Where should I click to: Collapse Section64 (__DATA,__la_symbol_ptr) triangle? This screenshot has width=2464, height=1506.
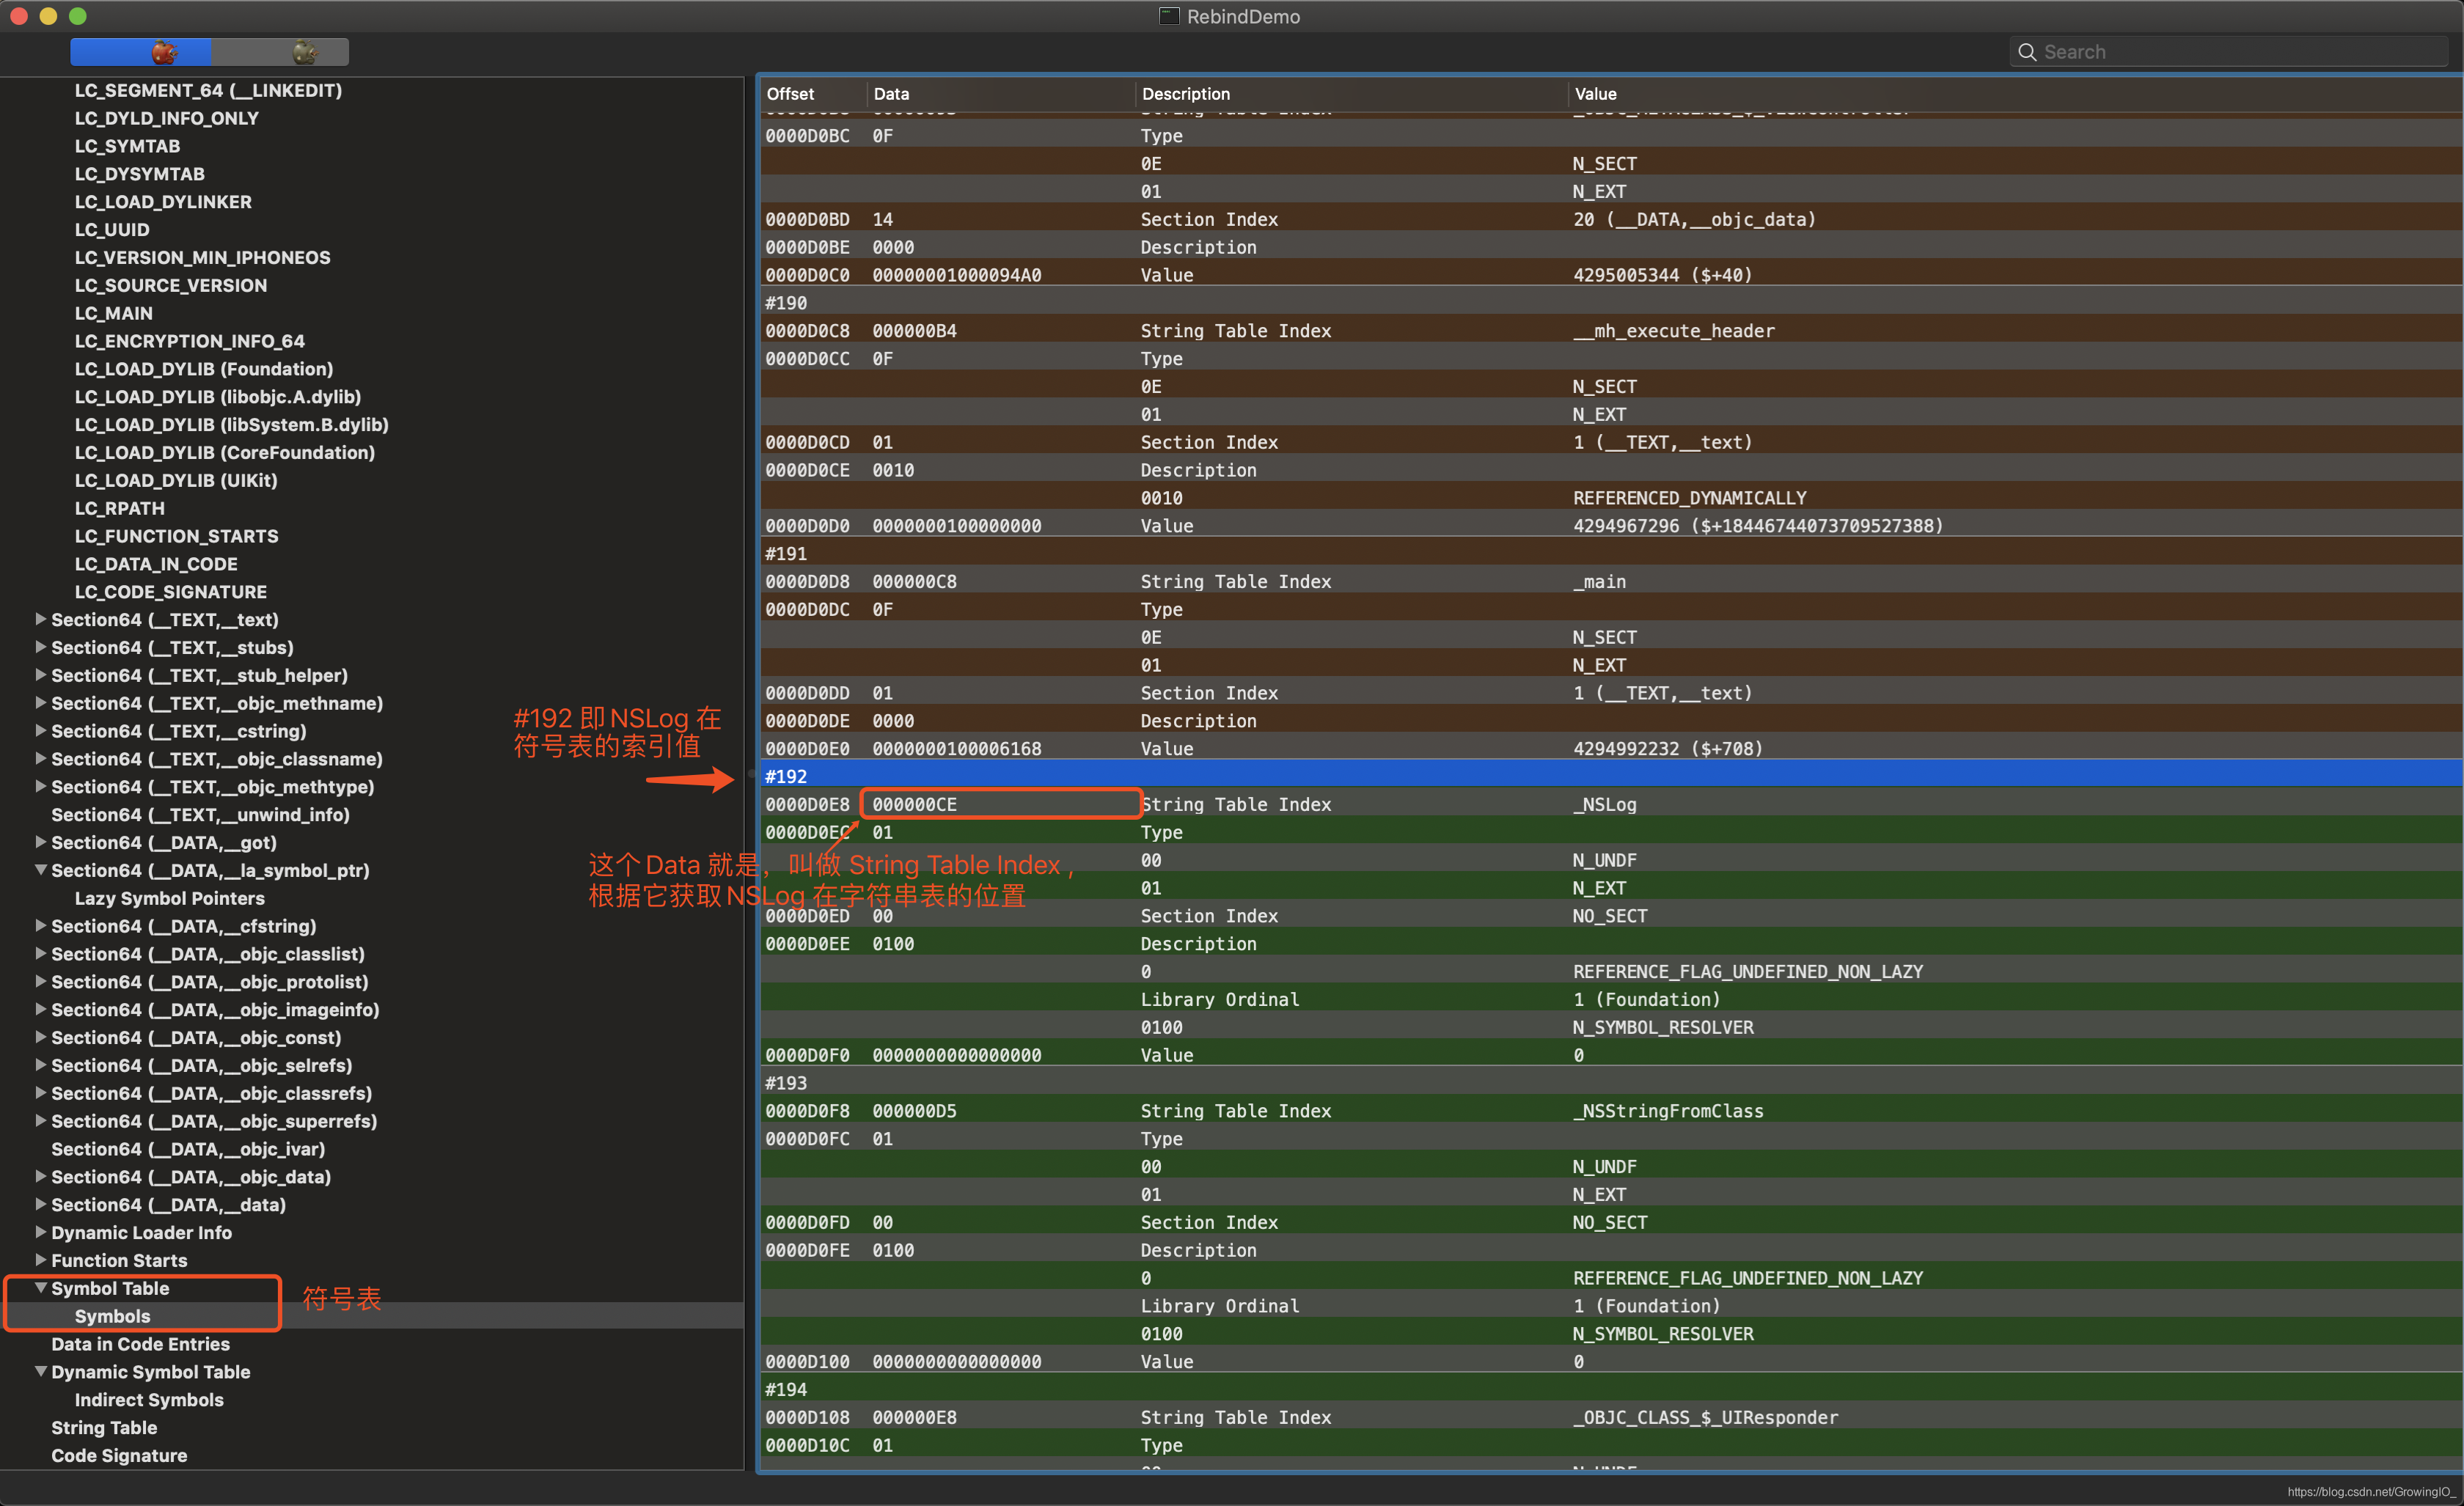pos(41,870)
